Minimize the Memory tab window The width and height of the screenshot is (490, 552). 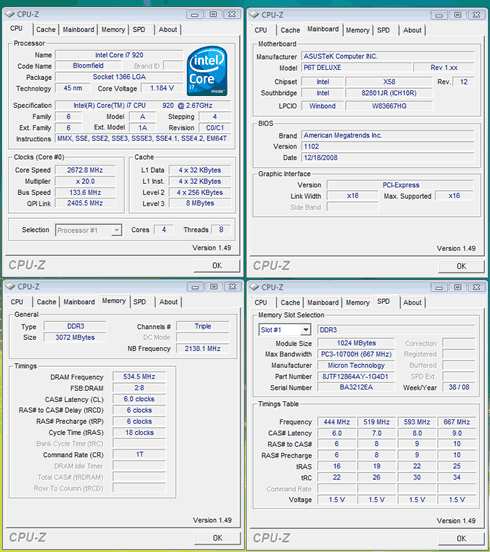pos(195,287)
